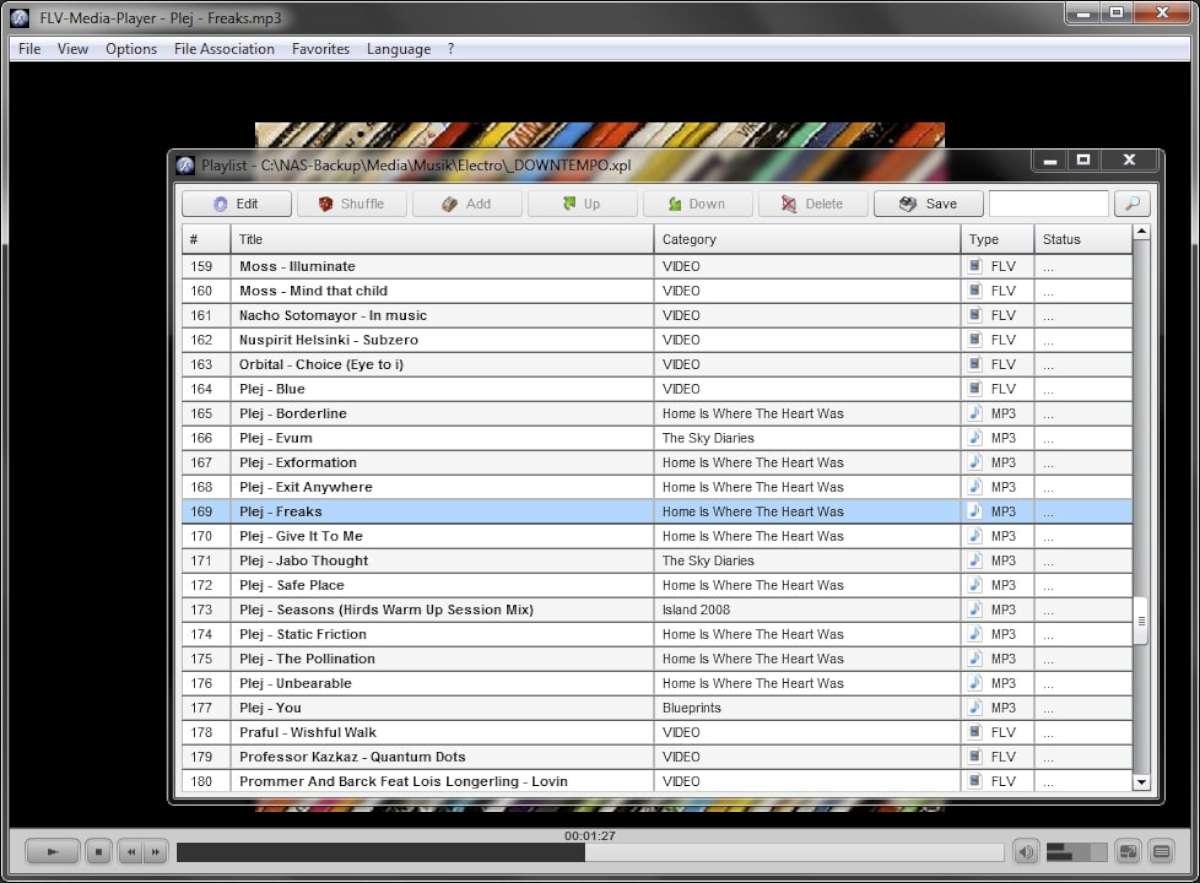Adjust the volume level bar
Image resolution: width=1200 pixels, height=883 pixels.
(x=1076, y=852)
